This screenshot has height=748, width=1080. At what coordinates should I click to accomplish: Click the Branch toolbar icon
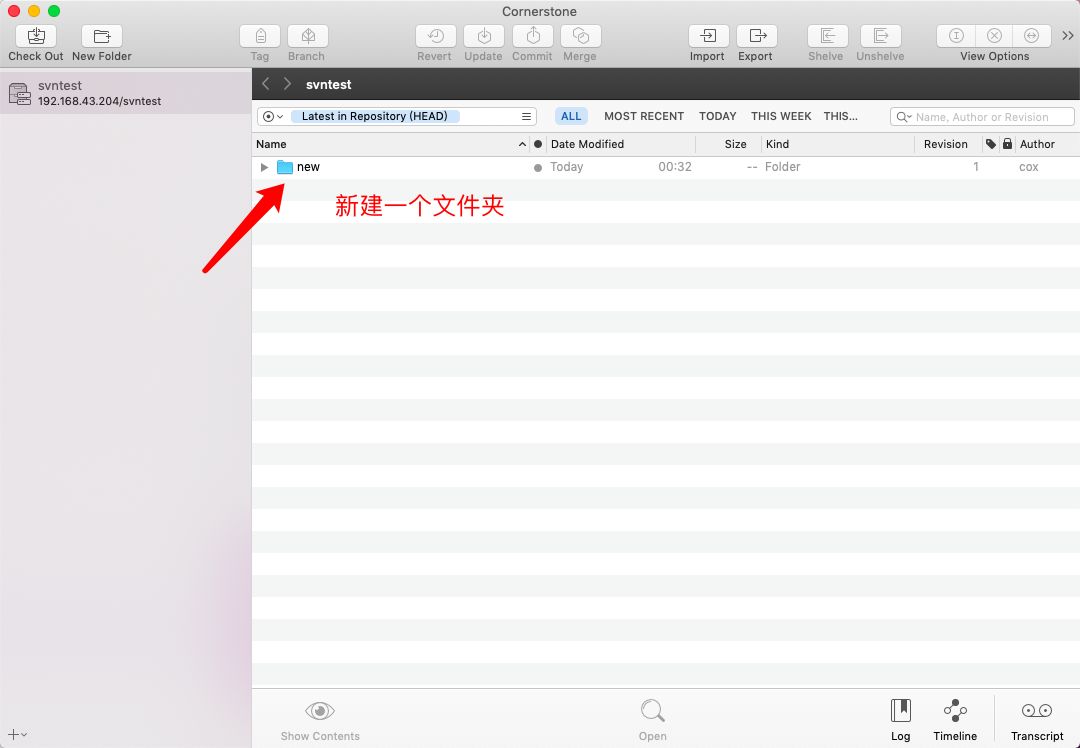pos(308,36)
